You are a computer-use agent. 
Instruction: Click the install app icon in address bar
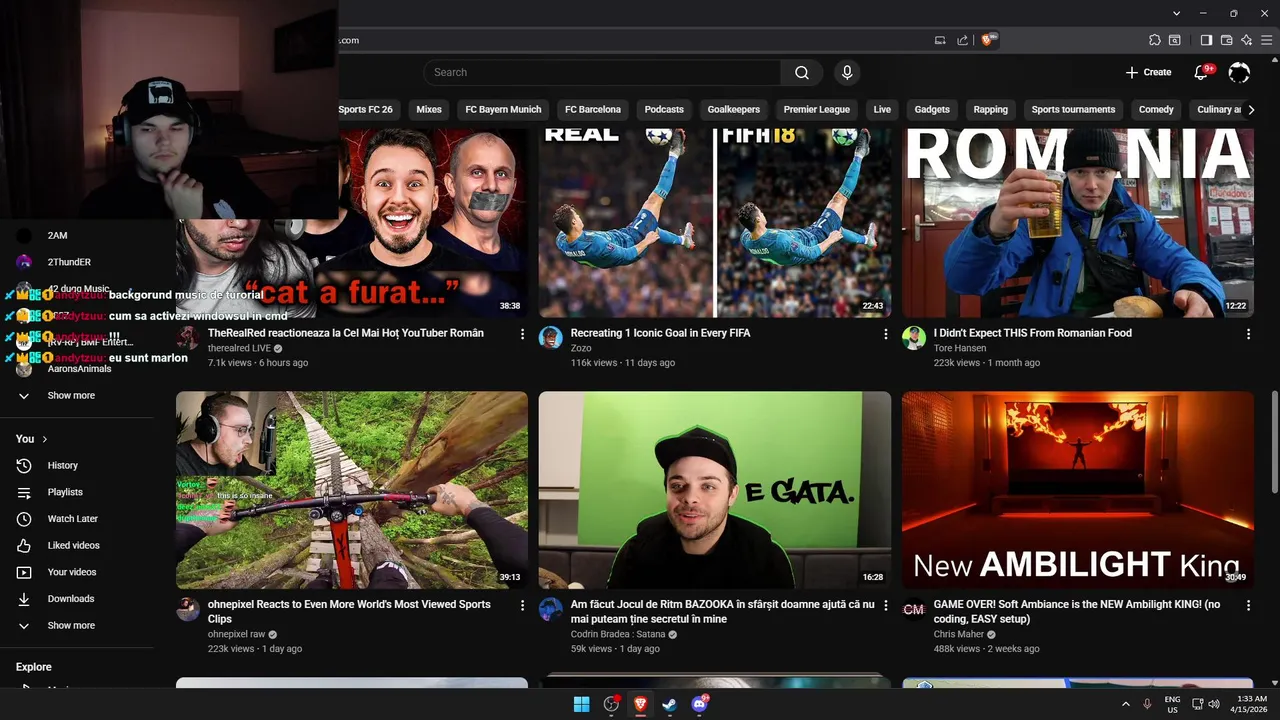click(x=940, y=40)
